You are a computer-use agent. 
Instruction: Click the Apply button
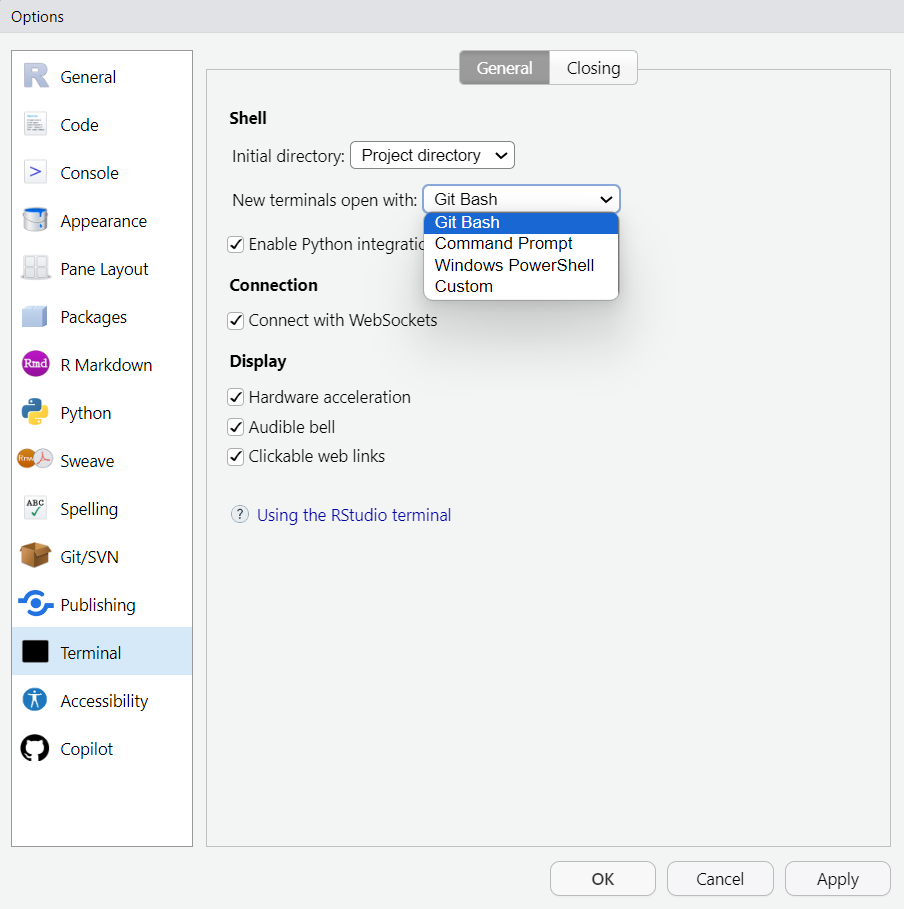(x=837, y=879)
